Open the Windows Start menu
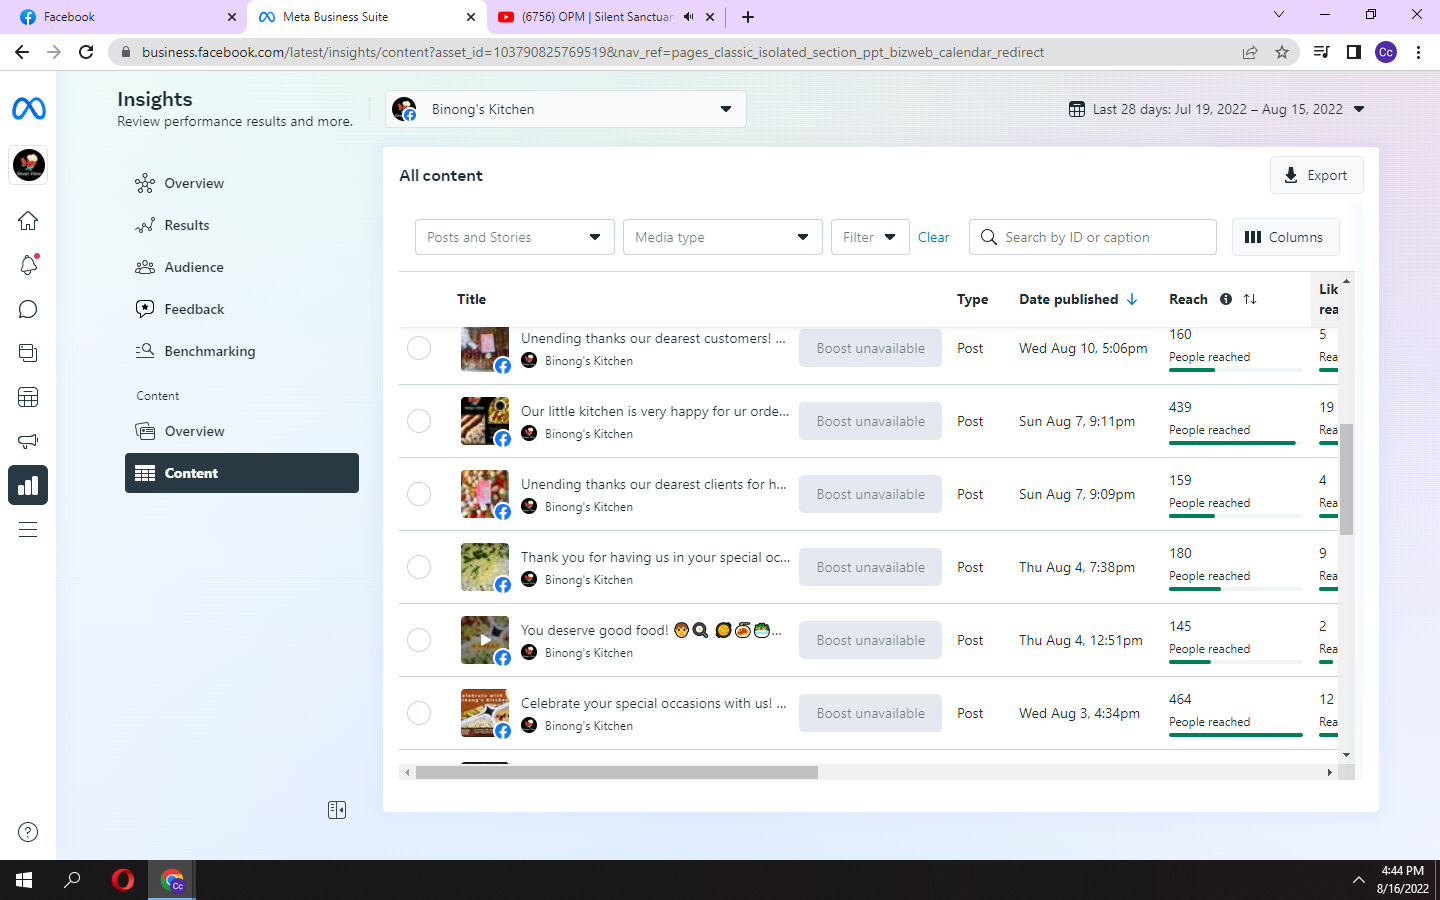 (24, 880)
